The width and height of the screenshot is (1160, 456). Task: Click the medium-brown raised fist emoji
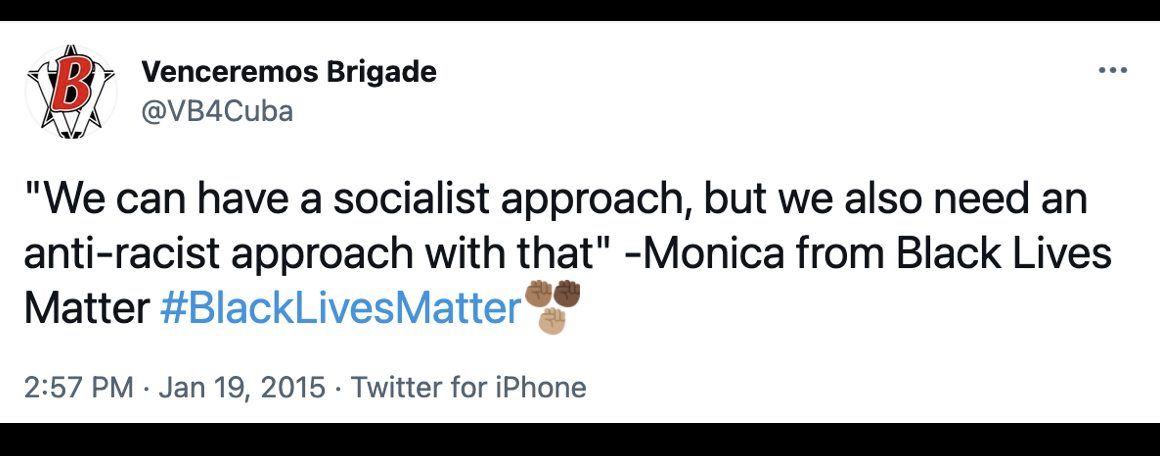tap(540, 295)
